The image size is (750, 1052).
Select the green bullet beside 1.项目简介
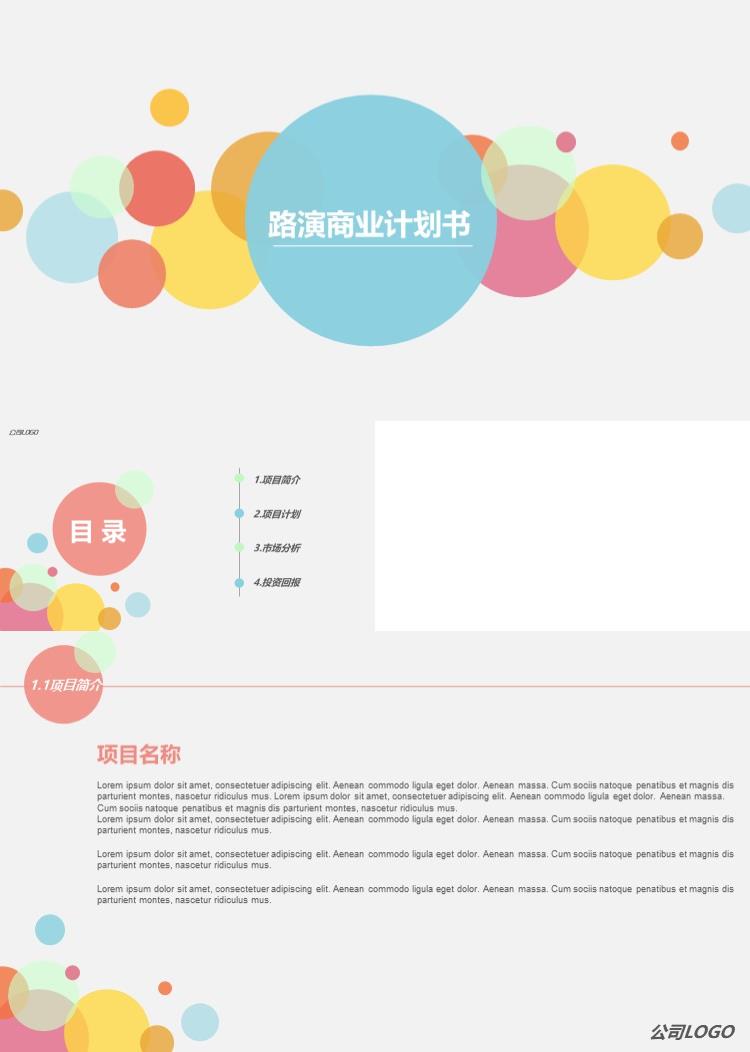(x=239, y=479)
